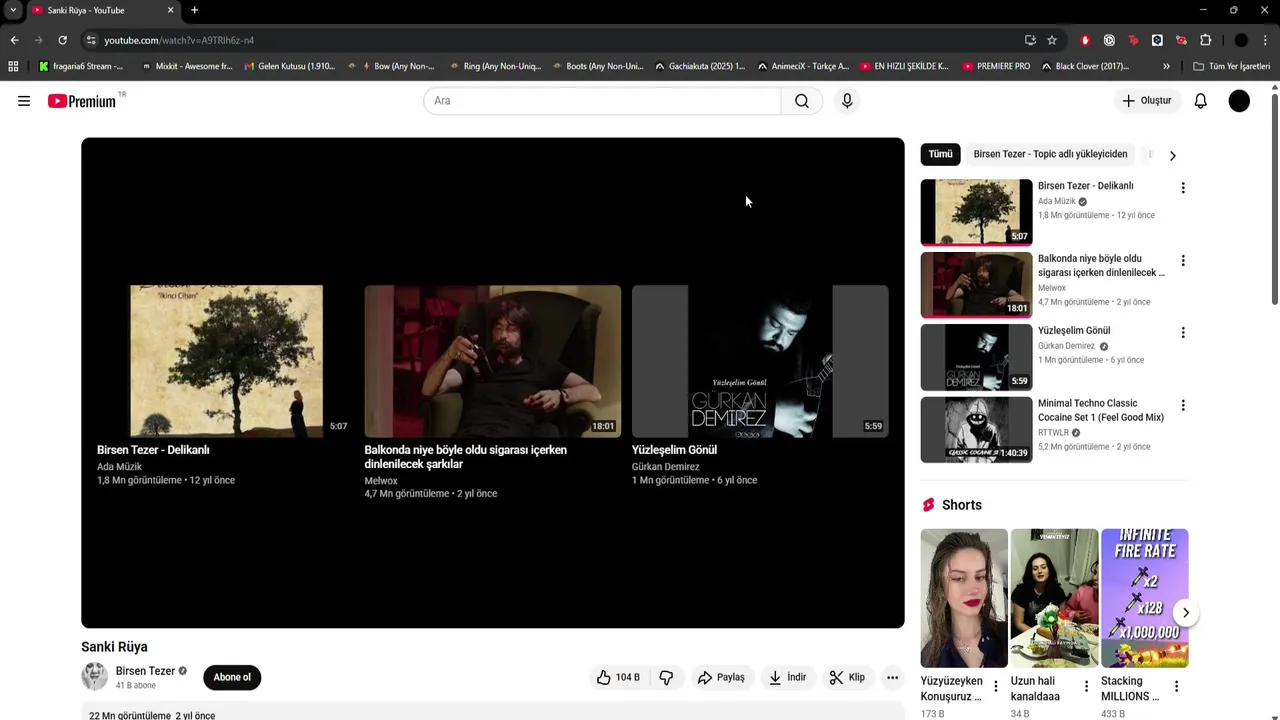Click Melwox channel name in sidebar
Screen dimensions: 1280x720
click(1052, 288)
